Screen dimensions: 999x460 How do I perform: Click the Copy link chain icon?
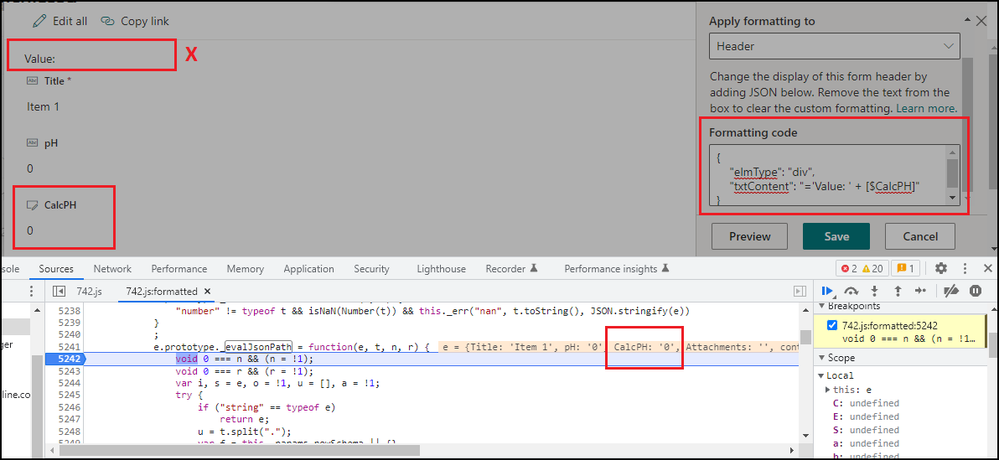coord(108,21)
